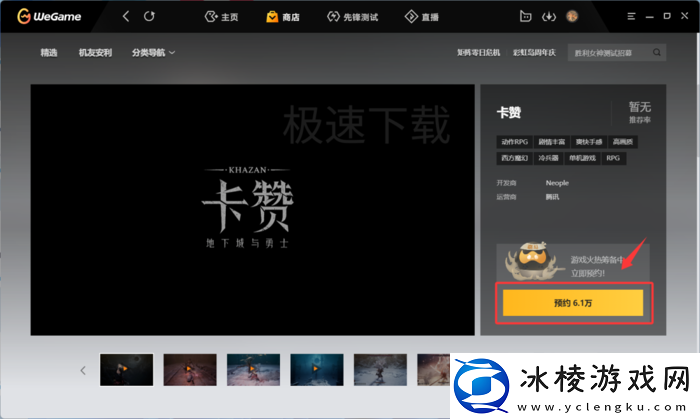Select the 机友安利 menu item

pyautogui.click(x=95, y=53)
